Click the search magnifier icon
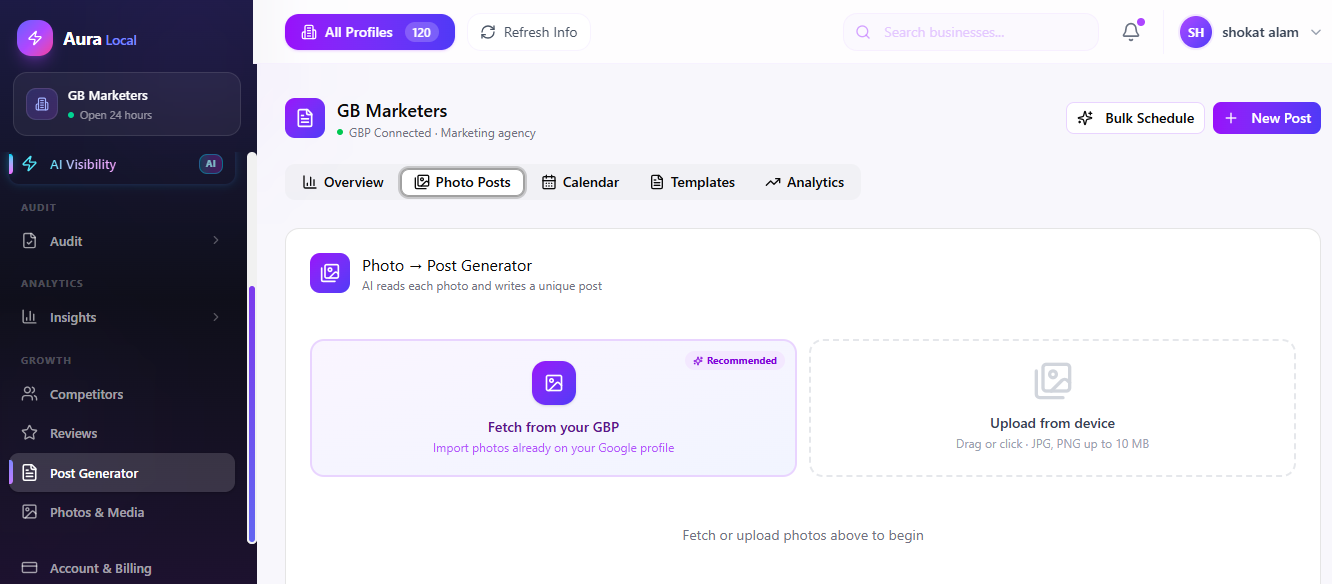This screenshot has width=1332, height=584. point(863,32)
